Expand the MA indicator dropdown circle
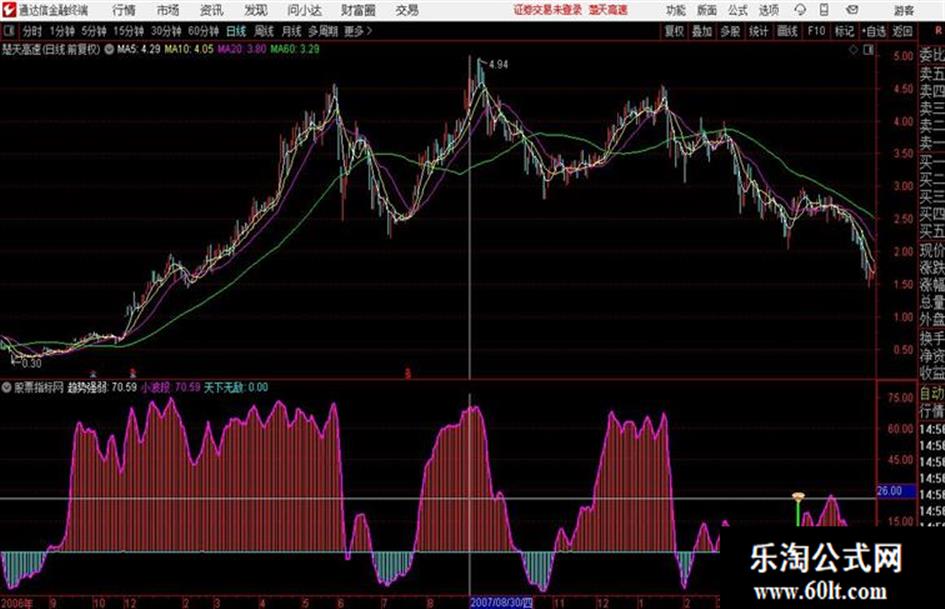 pyautogui.click(x=109, y=49)
